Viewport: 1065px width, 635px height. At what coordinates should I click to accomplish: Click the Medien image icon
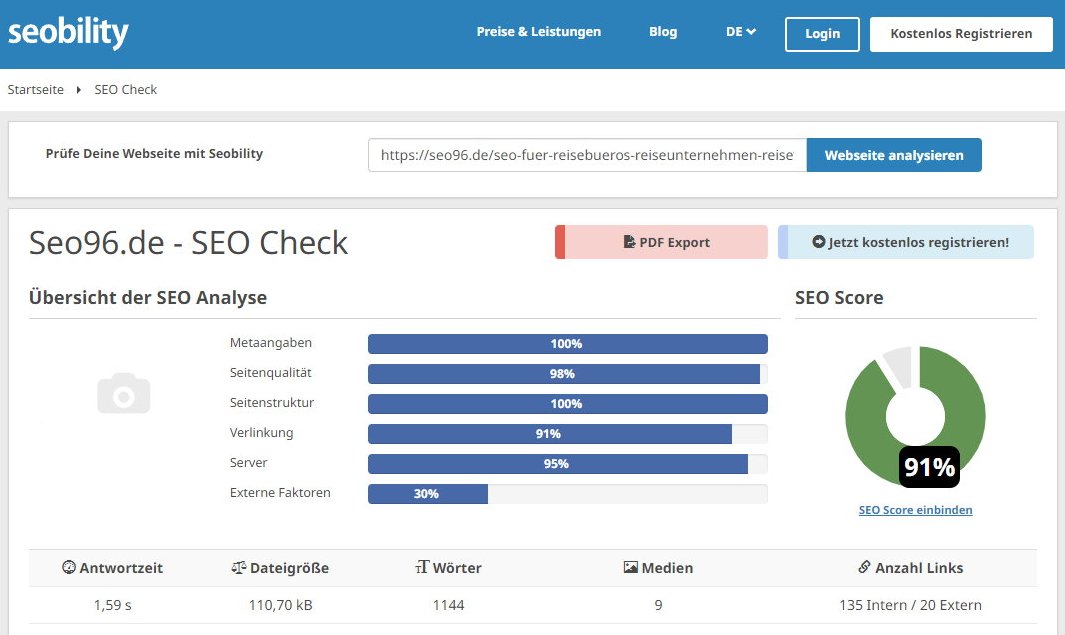(630, 567)
